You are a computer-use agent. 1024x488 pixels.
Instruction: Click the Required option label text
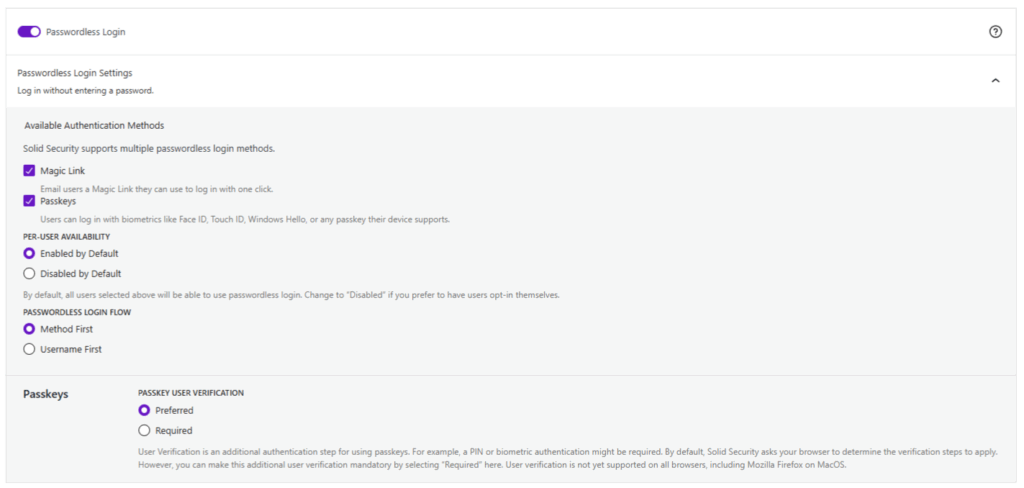click(174, 430)
